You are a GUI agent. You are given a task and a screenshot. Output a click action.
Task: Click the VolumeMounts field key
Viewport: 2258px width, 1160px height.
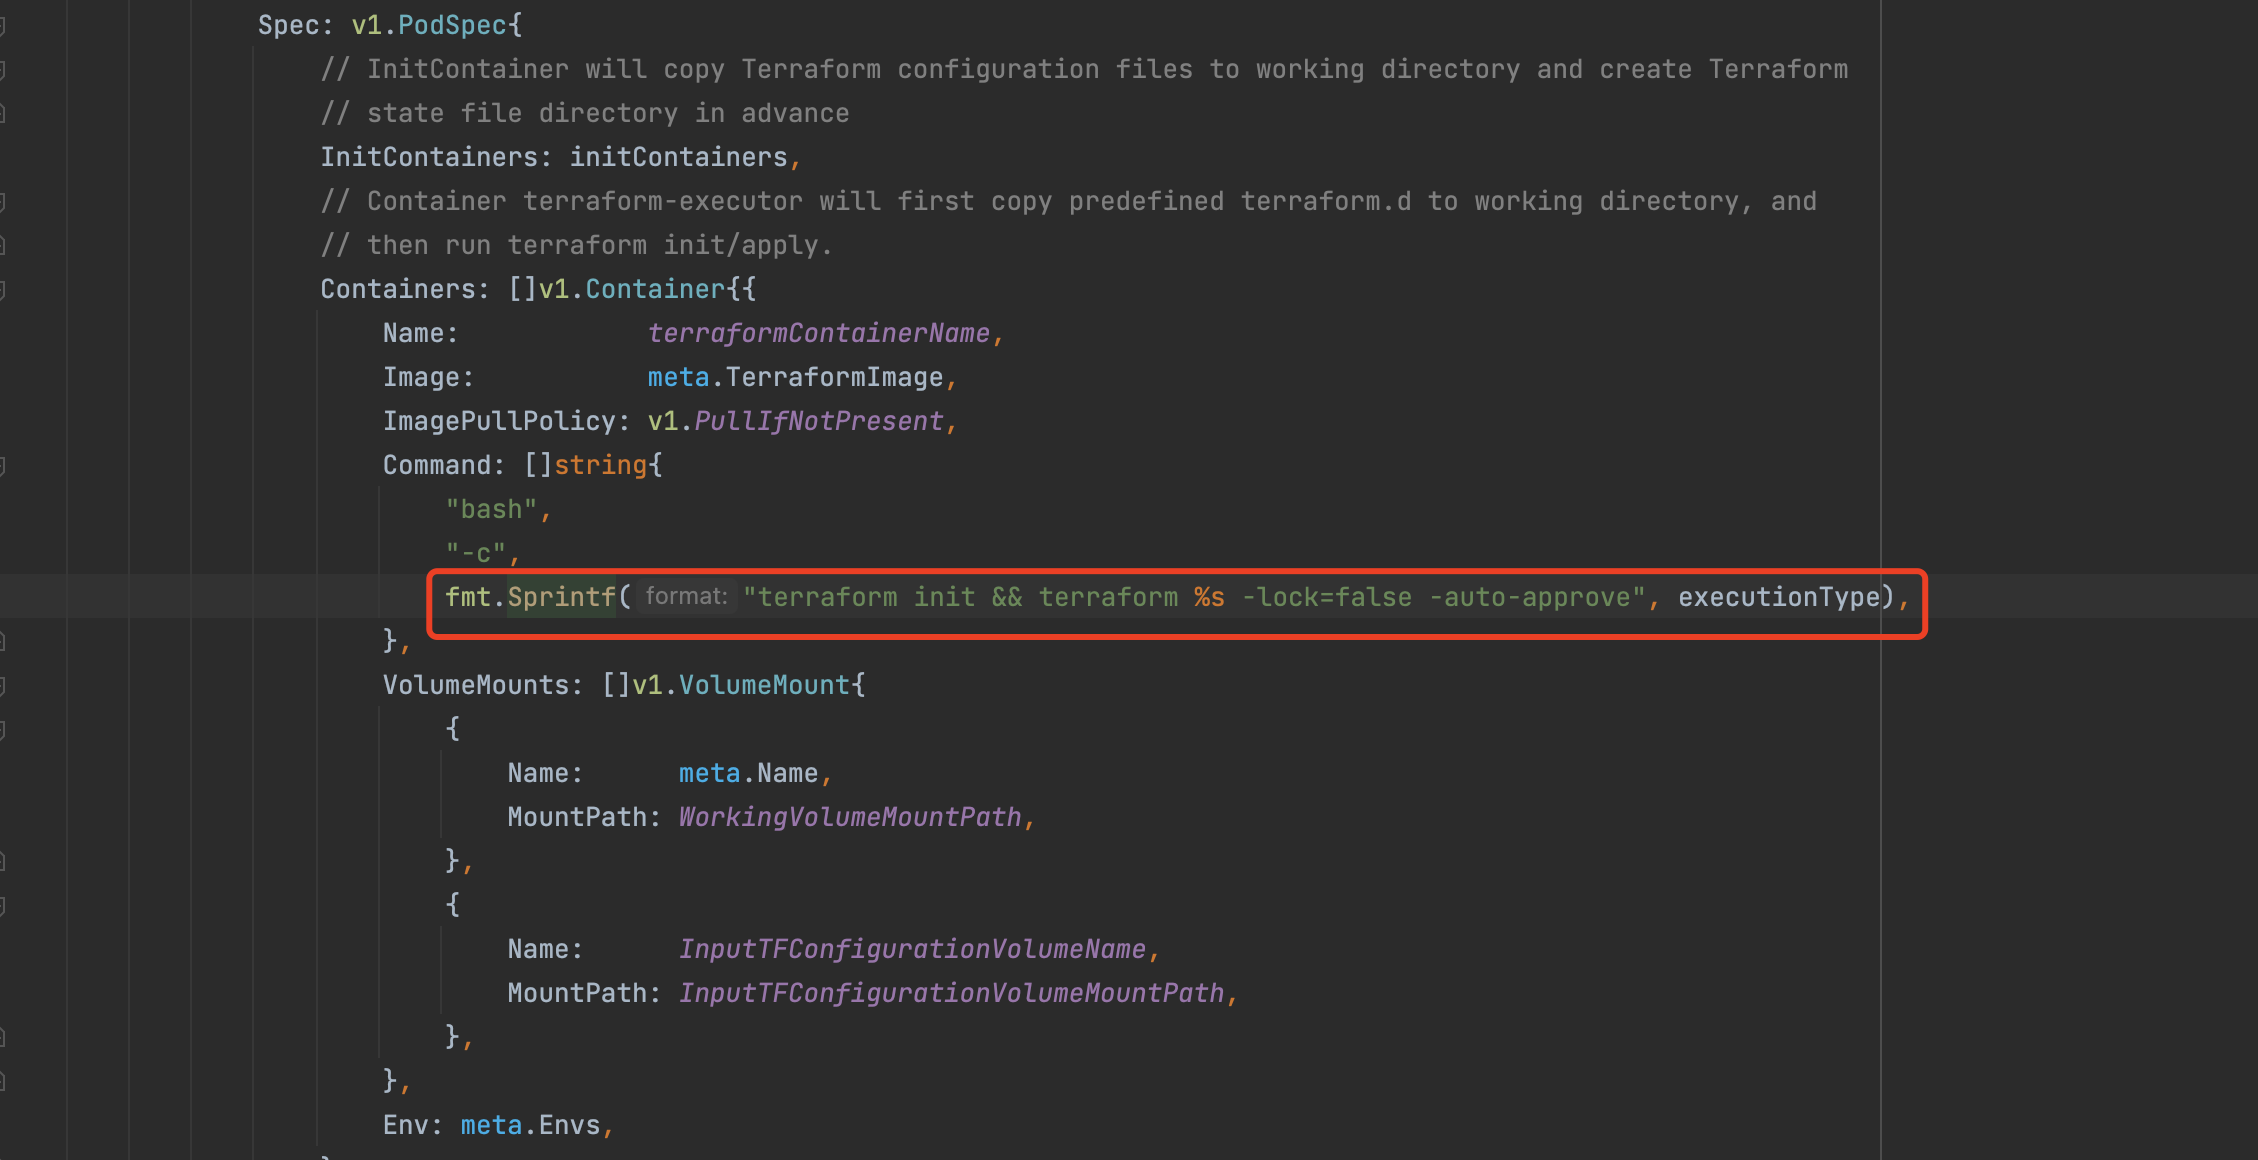[x=475, y=685]
